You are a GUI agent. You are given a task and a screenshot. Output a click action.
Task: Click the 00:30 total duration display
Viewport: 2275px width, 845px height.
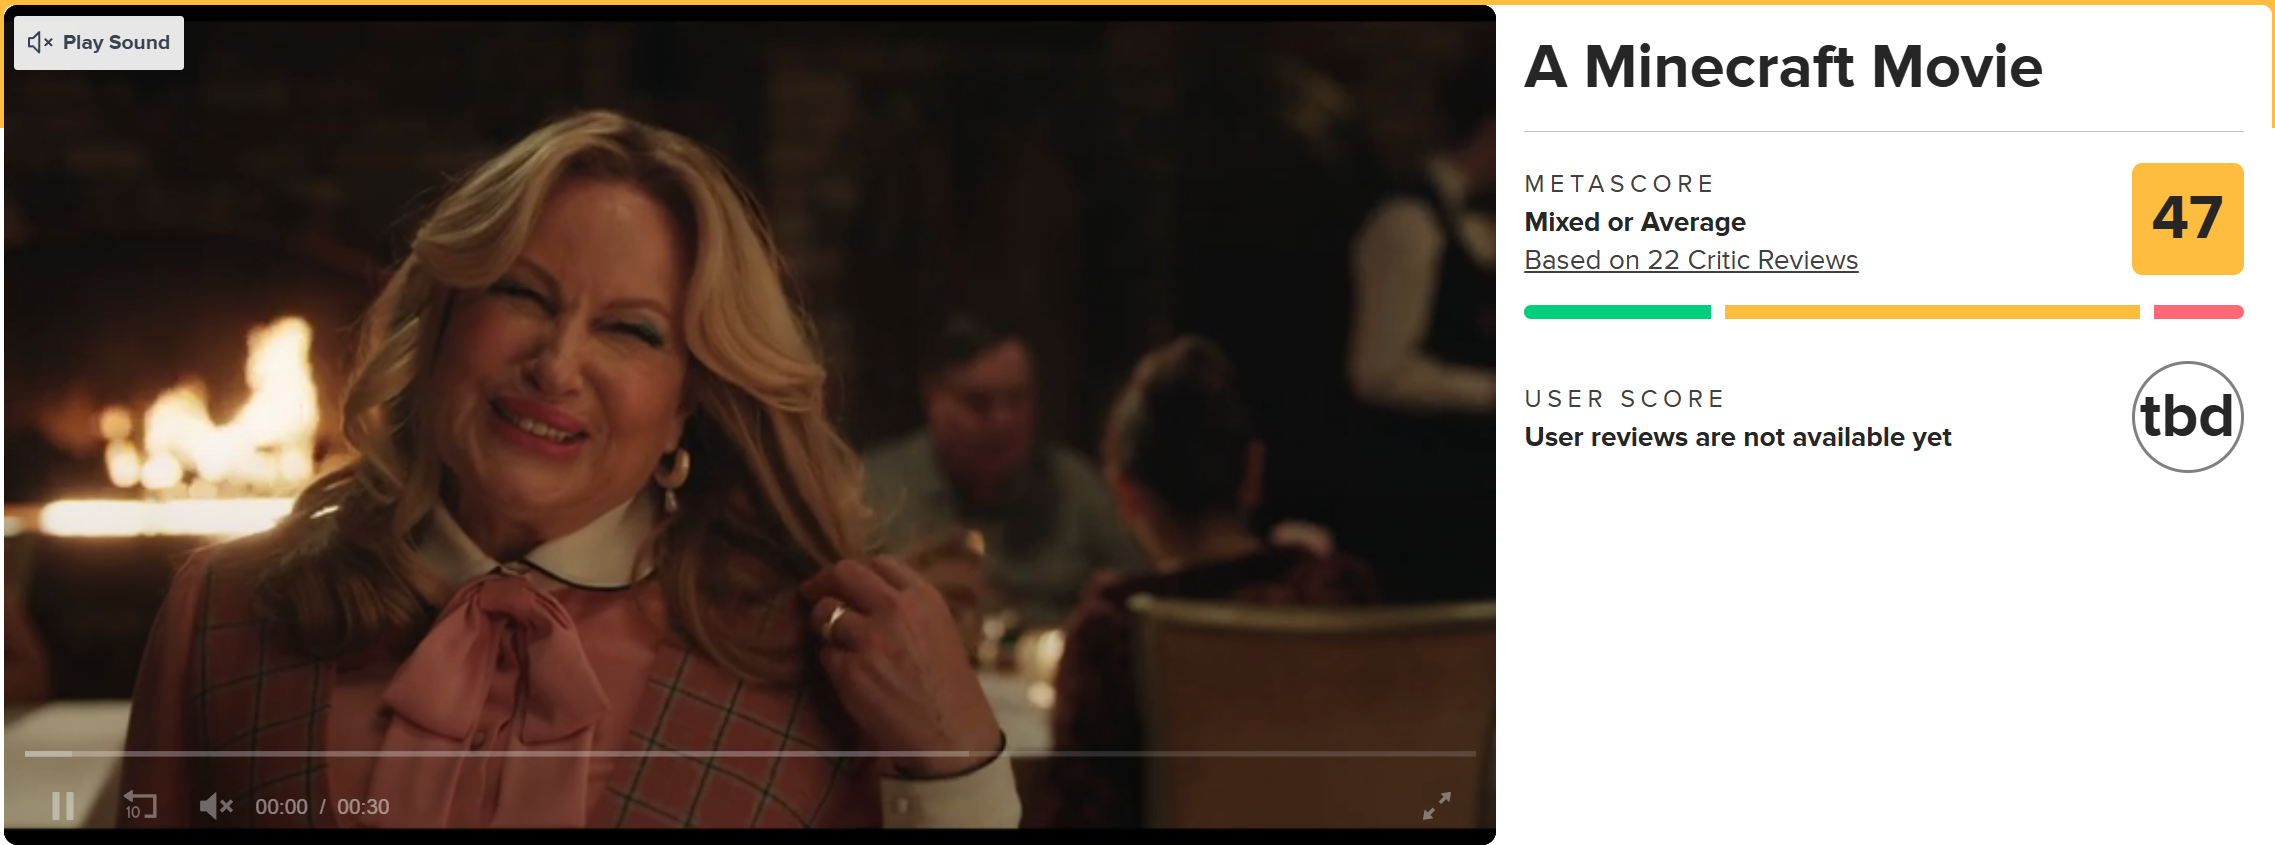pos(363,807)
